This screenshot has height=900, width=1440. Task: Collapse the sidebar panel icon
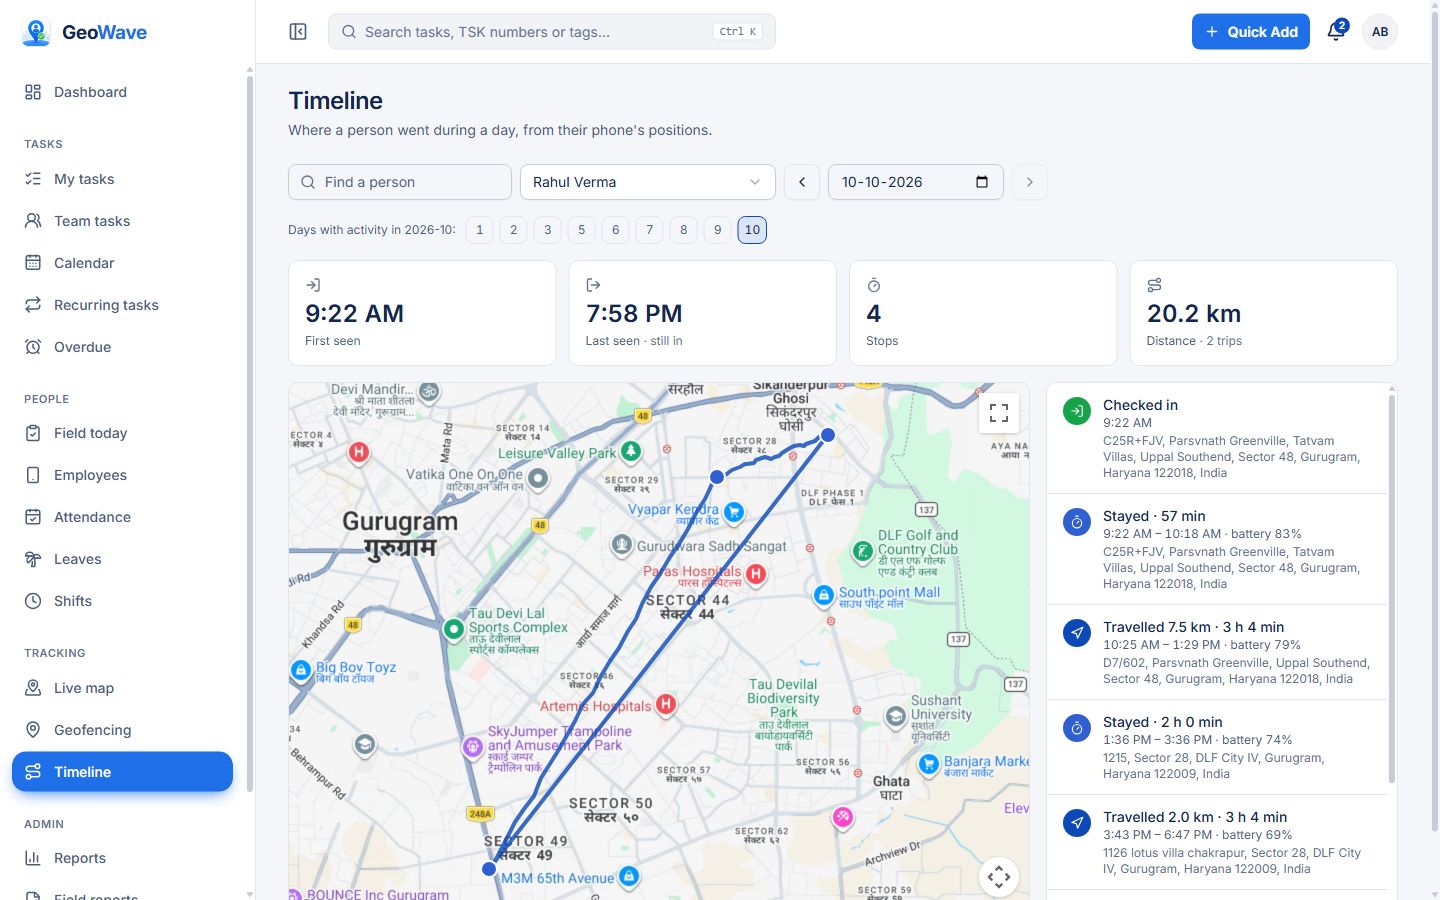tap(298, 32)
